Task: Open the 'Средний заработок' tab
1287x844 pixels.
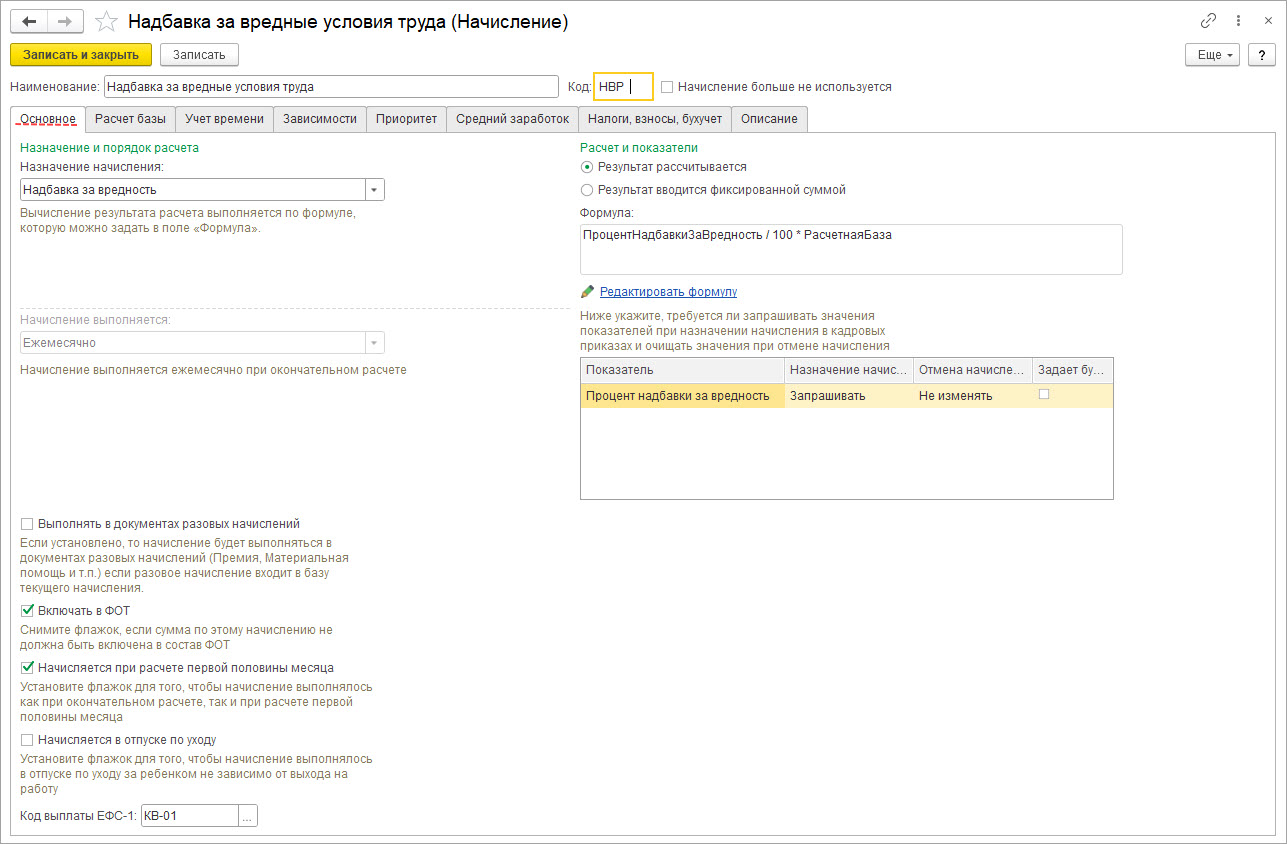Action: click(x=513, y=119)
